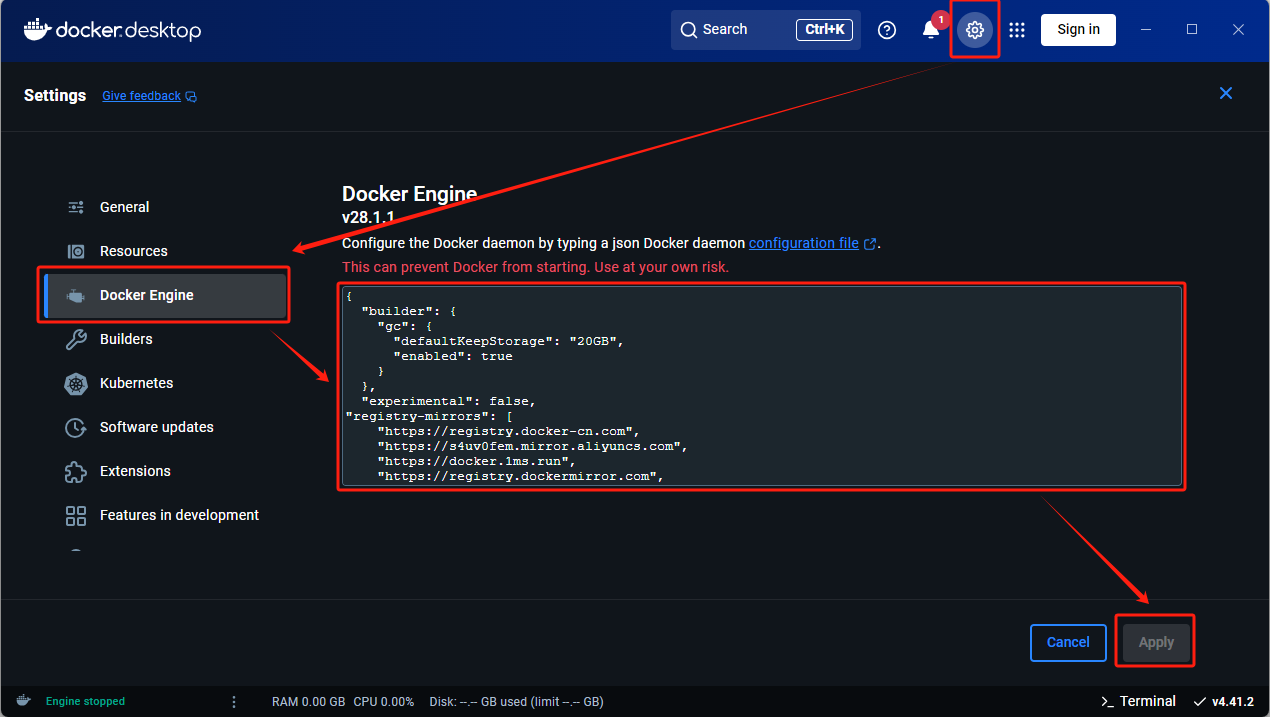The height and width of the screenshot is (717, 1270).
Task: Click the Docker Desktop logo
Action: [112, 30]
